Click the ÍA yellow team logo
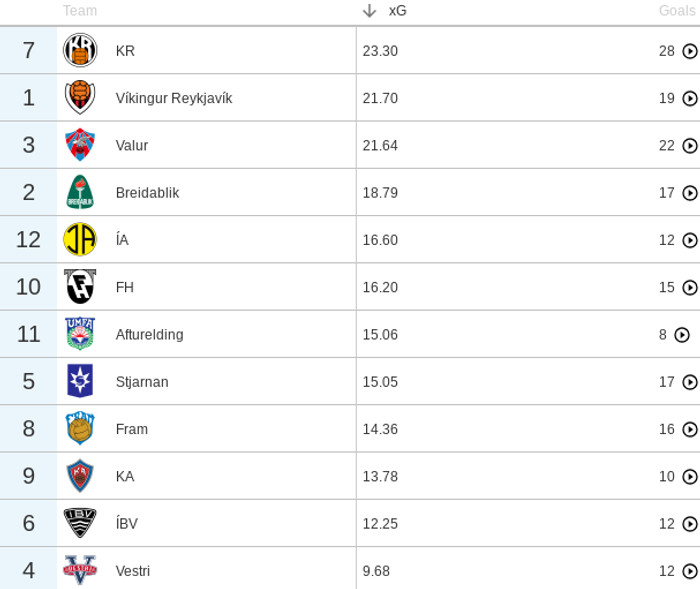The image size is (700, 589). click(x=80, y=240)
